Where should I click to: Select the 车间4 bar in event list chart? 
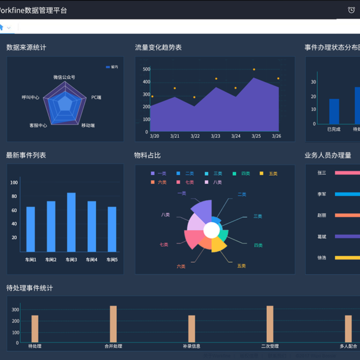[x=92, y=226]
